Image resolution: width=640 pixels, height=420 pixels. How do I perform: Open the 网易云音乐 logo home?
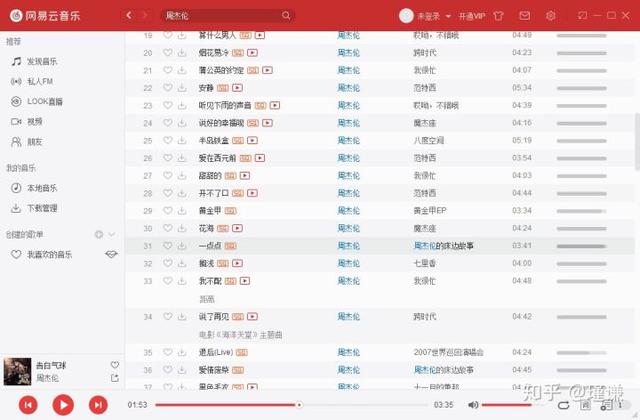[x=45, y=16]
